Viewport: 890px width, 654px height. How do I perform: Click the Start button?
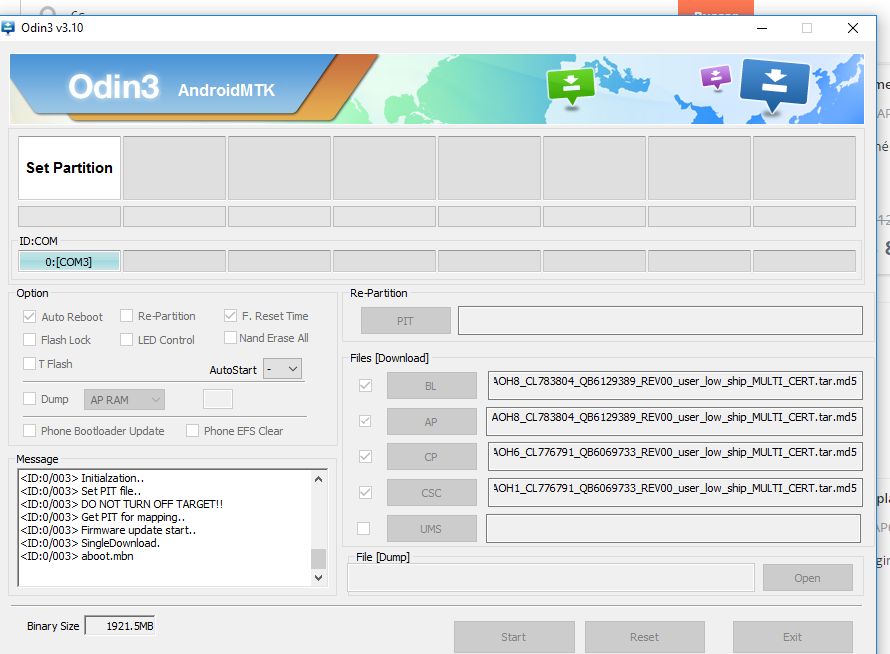[514, 637]
